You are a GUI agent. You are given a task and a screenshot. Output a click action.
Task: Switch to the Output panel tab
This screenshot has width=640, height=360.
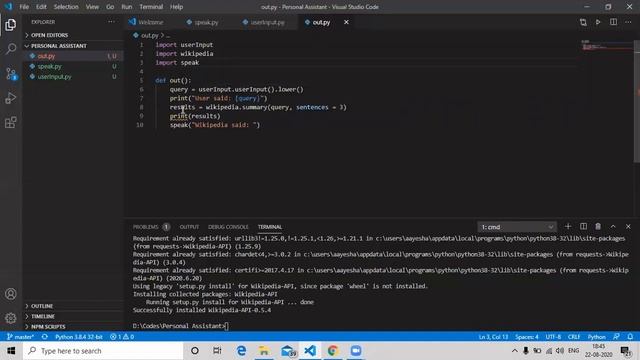pos(189,227)
